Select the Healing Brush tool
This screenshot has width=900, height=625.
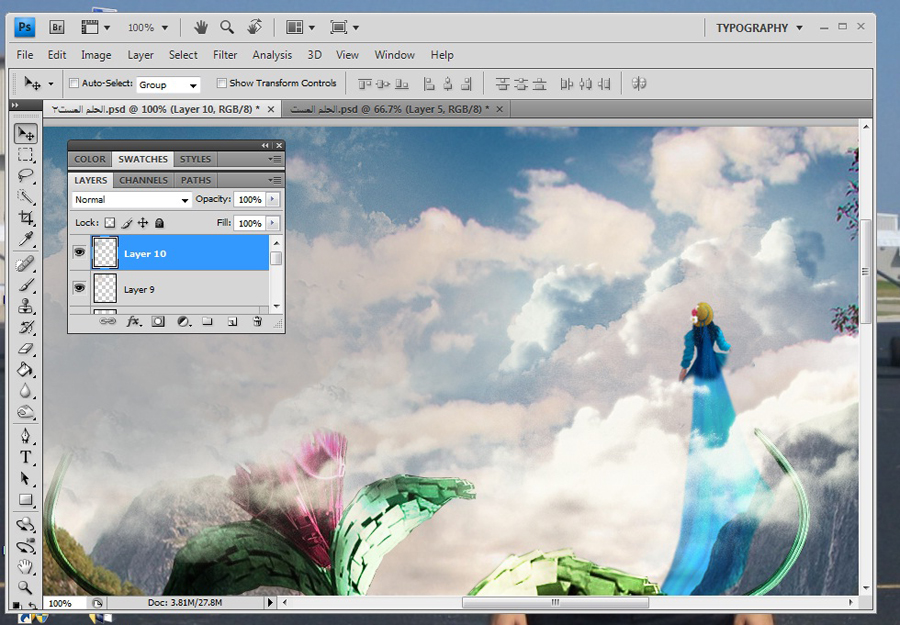[25, 264]
